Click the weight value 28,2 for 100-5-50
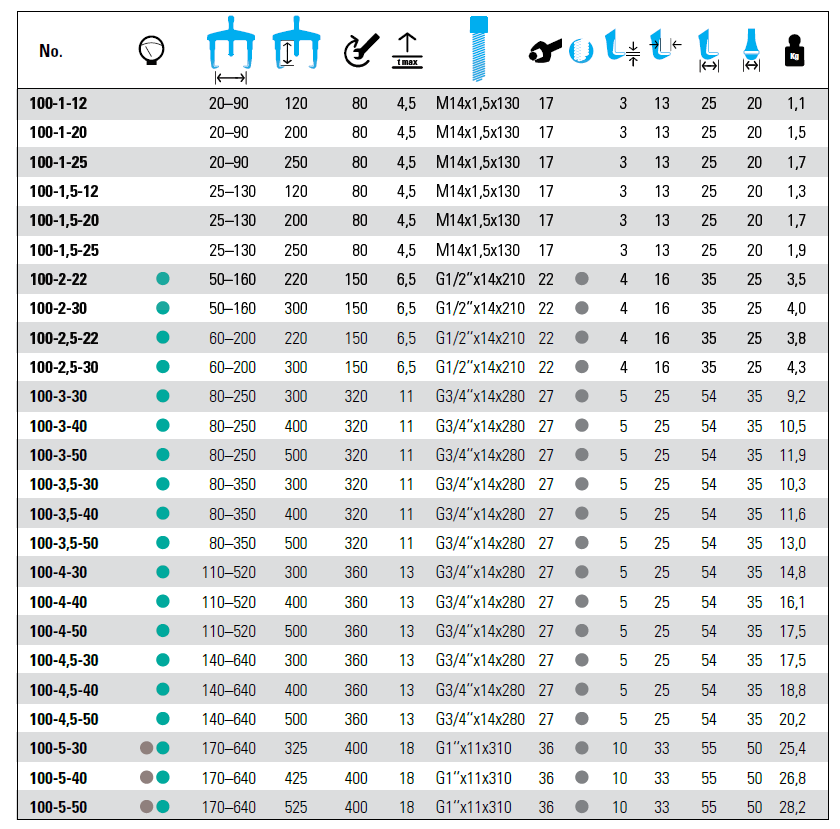Image resolution: width=840 pixels, height=829 pixels. tap(796, 807)
